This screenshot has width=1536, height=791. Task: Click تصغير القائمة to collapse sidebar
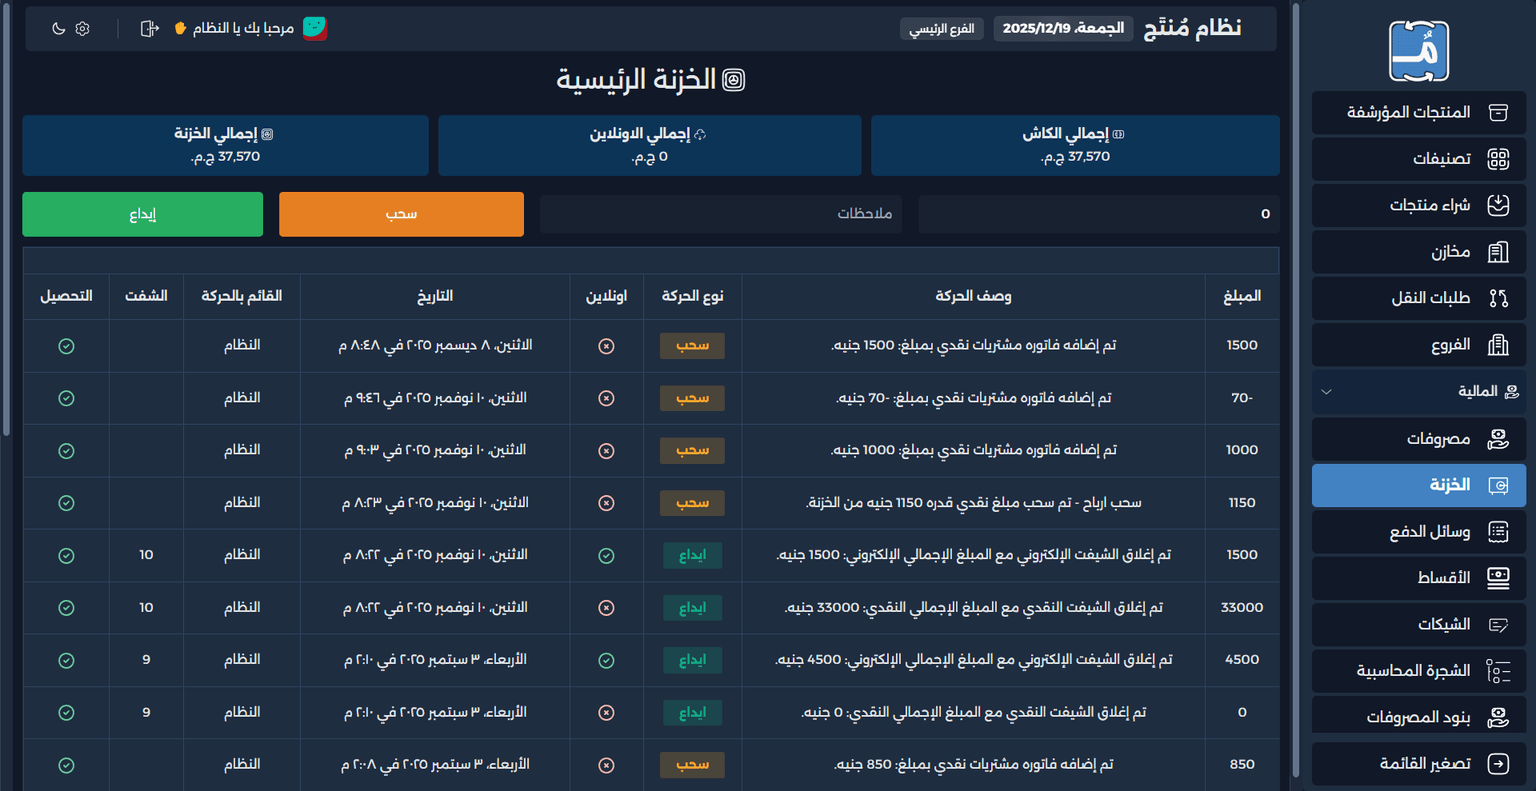coord(1418,764)
